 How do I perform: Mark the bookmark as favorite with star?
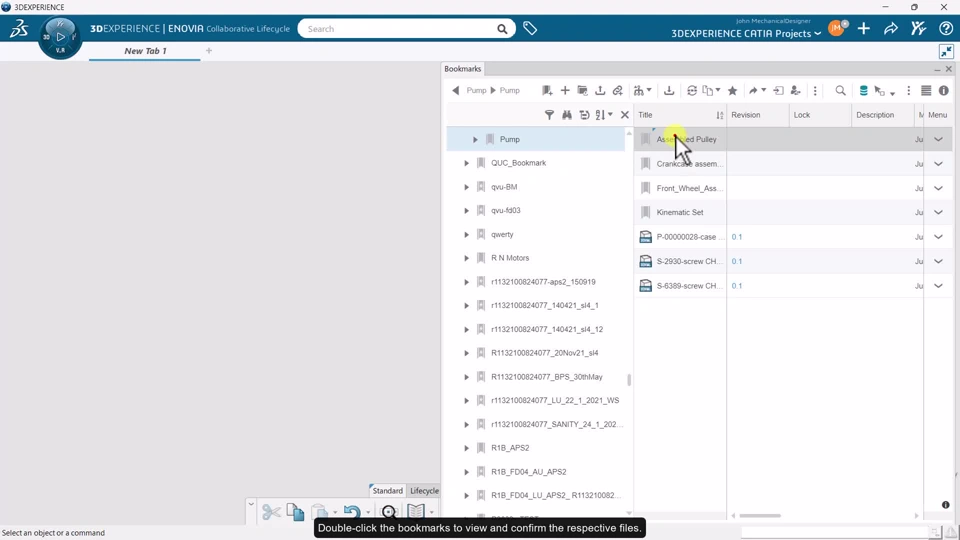coord(732,91)
